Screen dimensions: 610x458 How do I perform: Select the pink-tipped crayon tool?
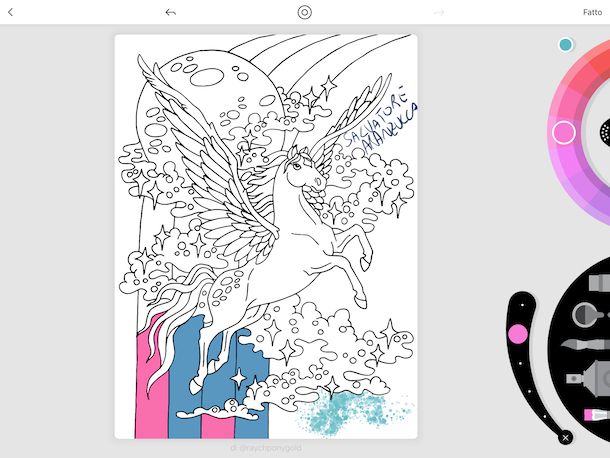tap(597, 415)
